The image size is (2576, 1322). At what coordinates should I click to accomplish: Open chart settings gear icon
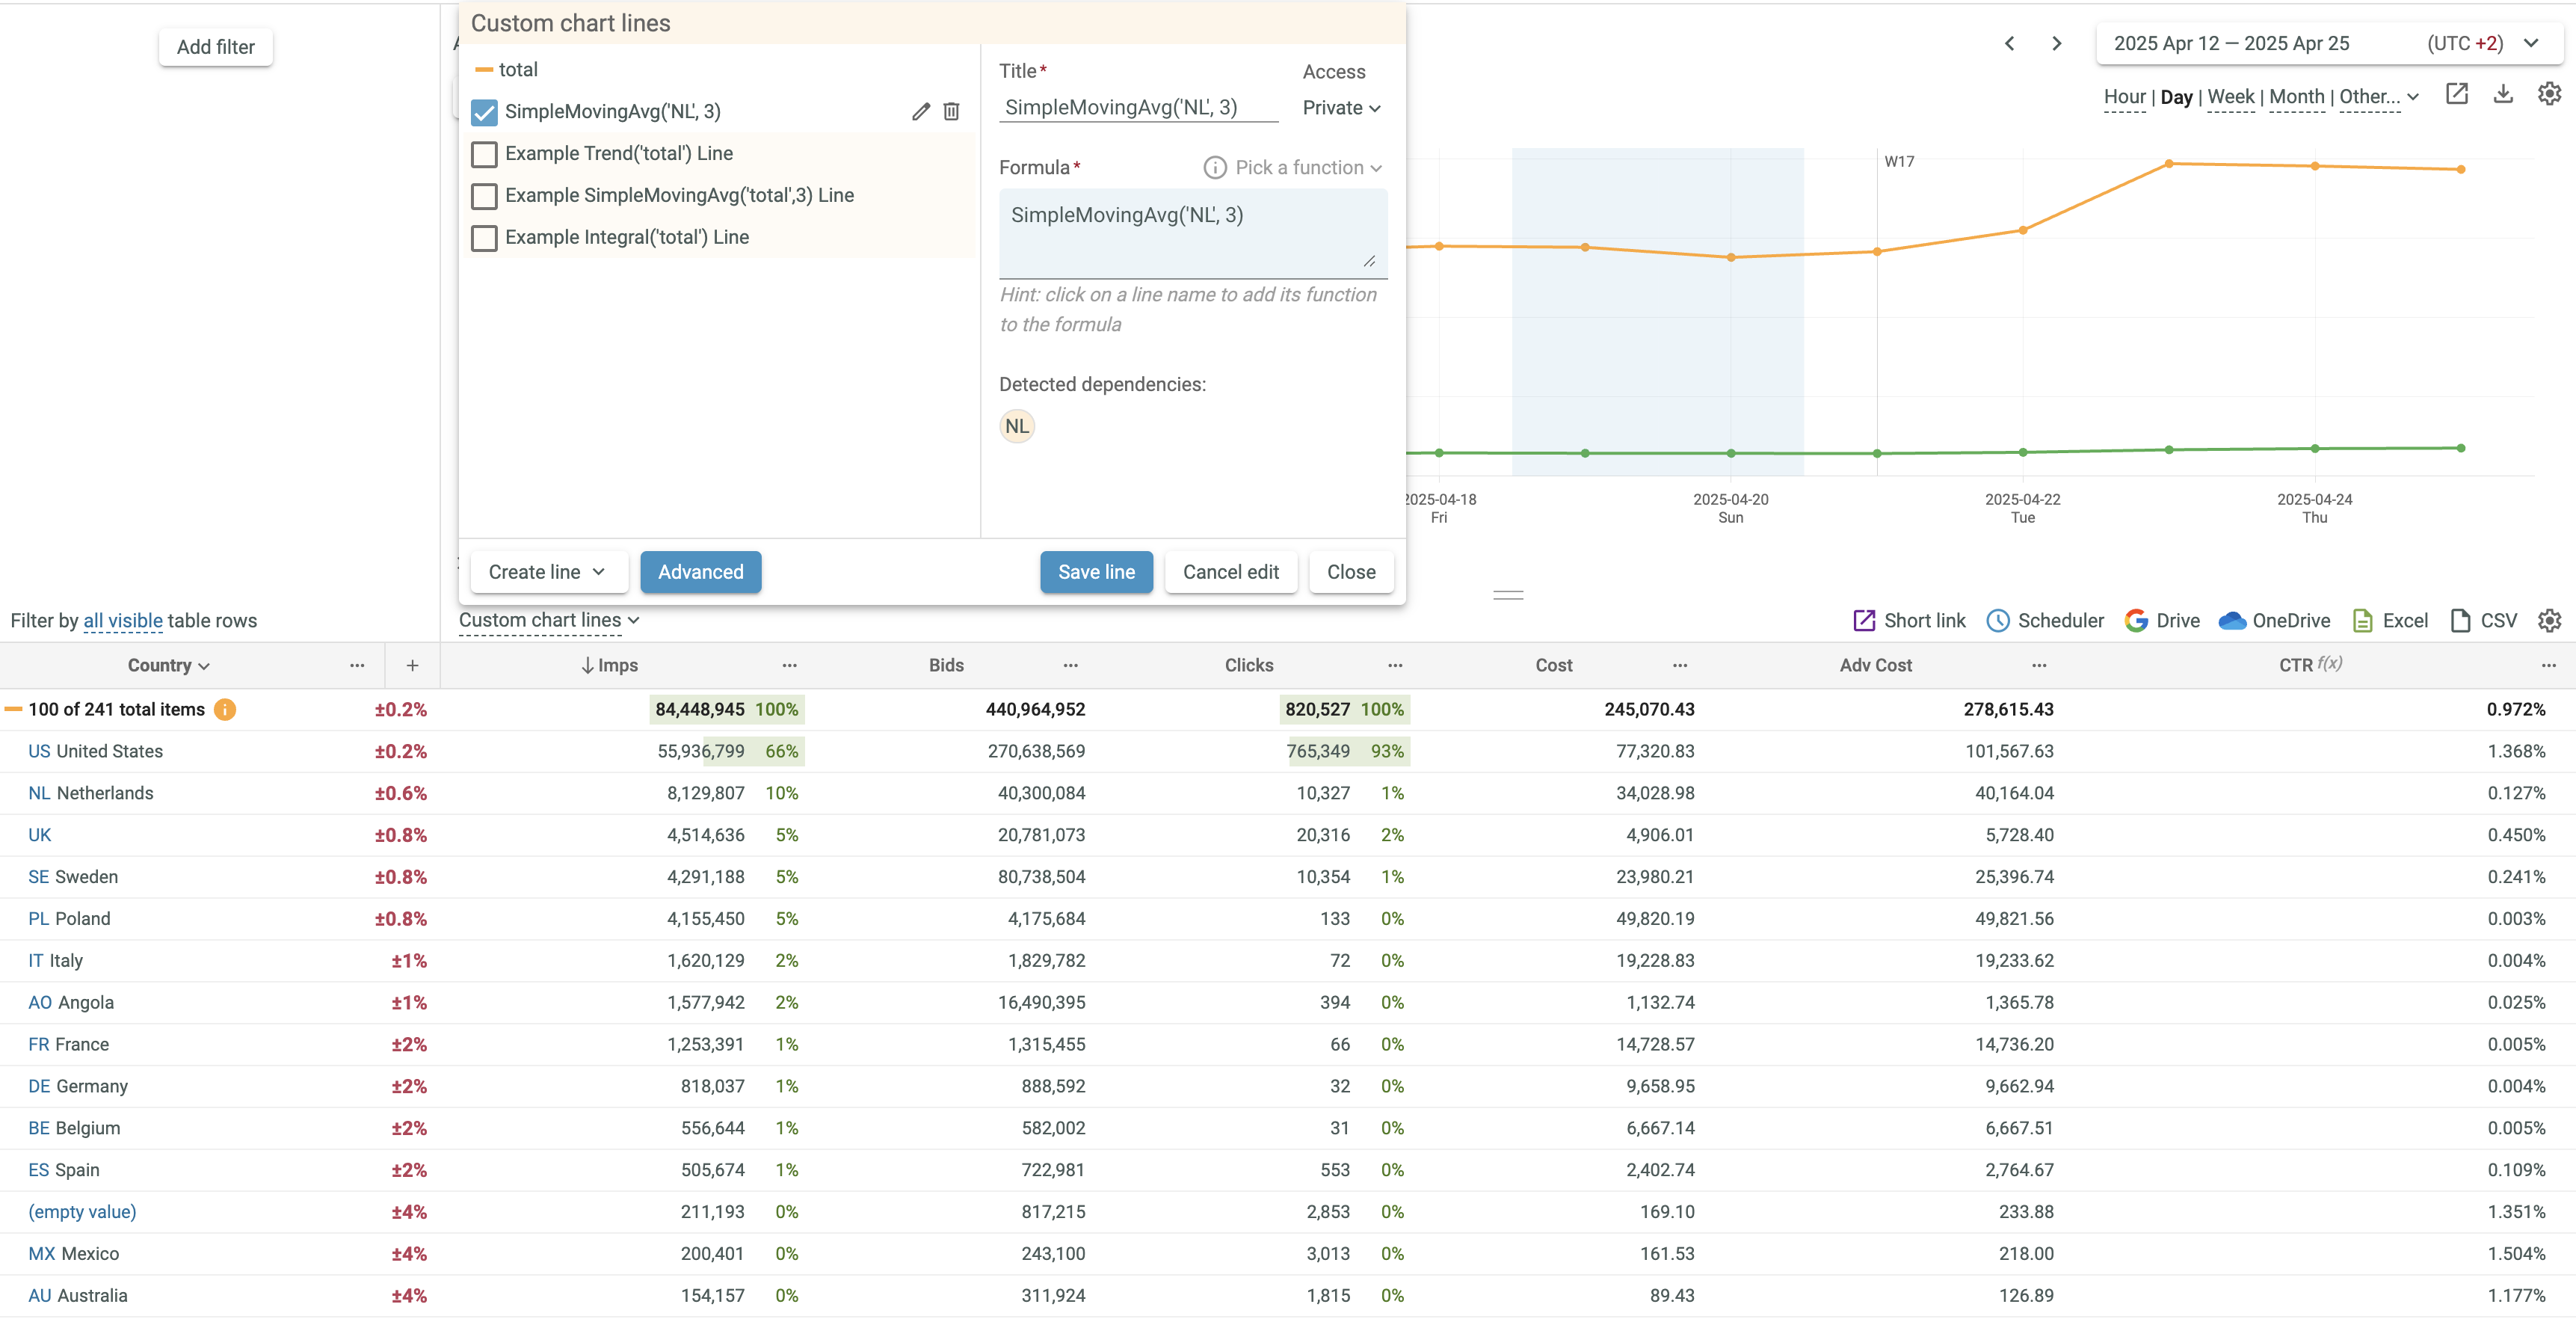2549,94
